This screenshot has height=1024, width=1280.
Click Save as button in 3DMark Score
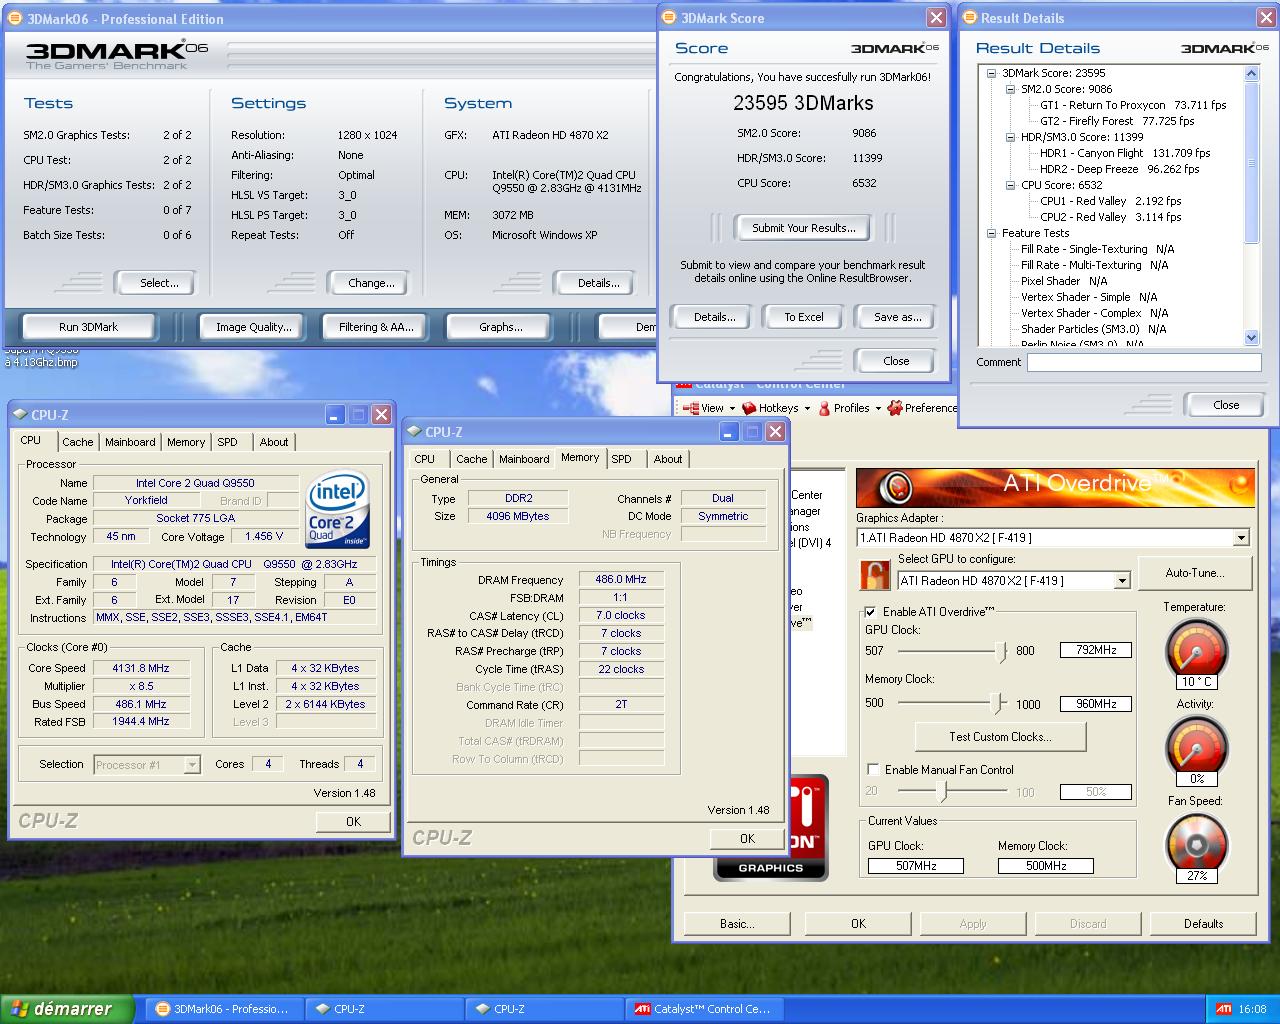tap(897, 317)
